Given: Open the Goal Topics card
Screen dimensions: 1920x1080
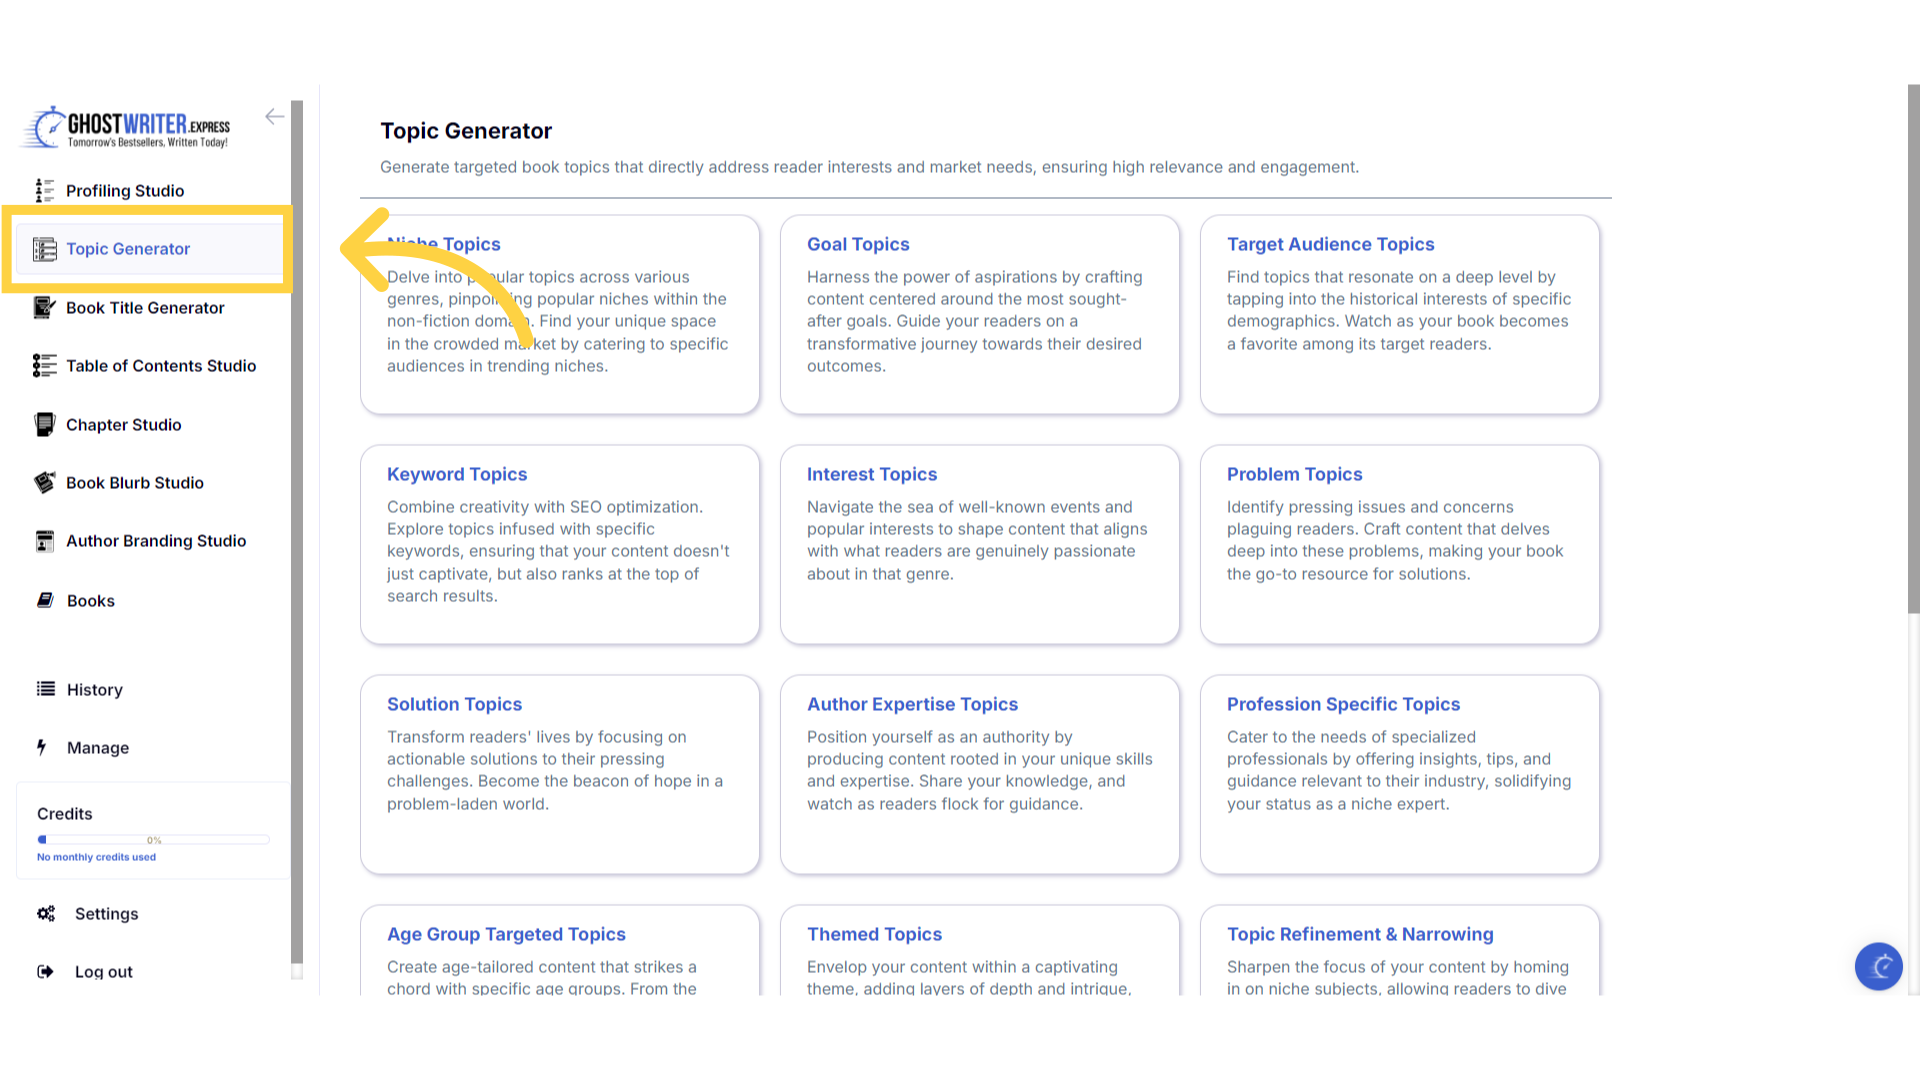Looking at the screenshot, I should 979,314.
